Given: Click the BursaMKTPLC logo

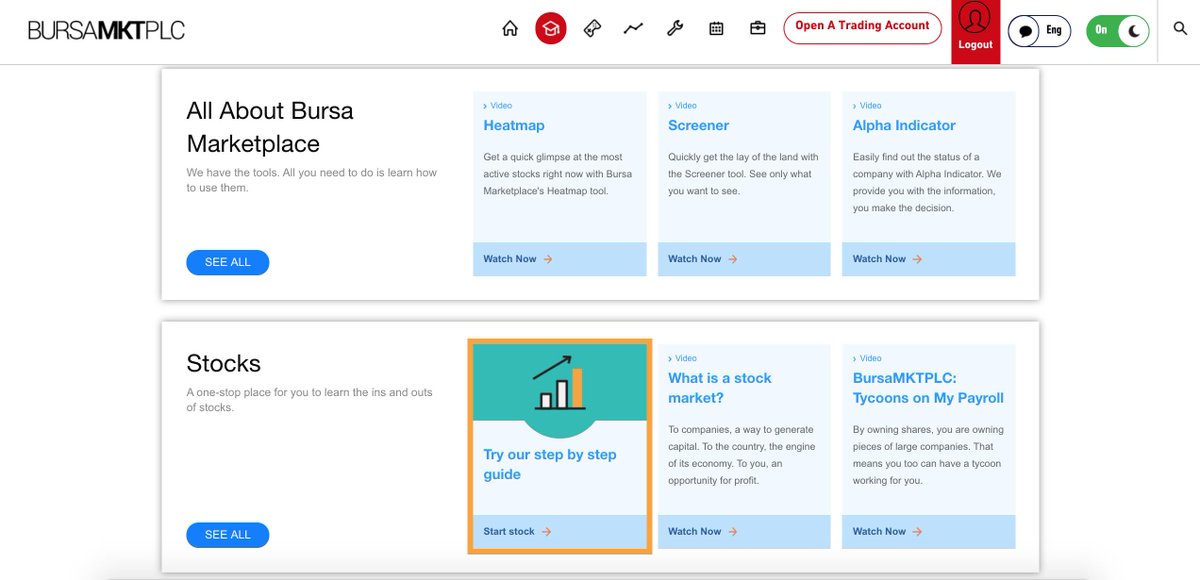Looking at the screenshot, I should (x=106, y=30).
